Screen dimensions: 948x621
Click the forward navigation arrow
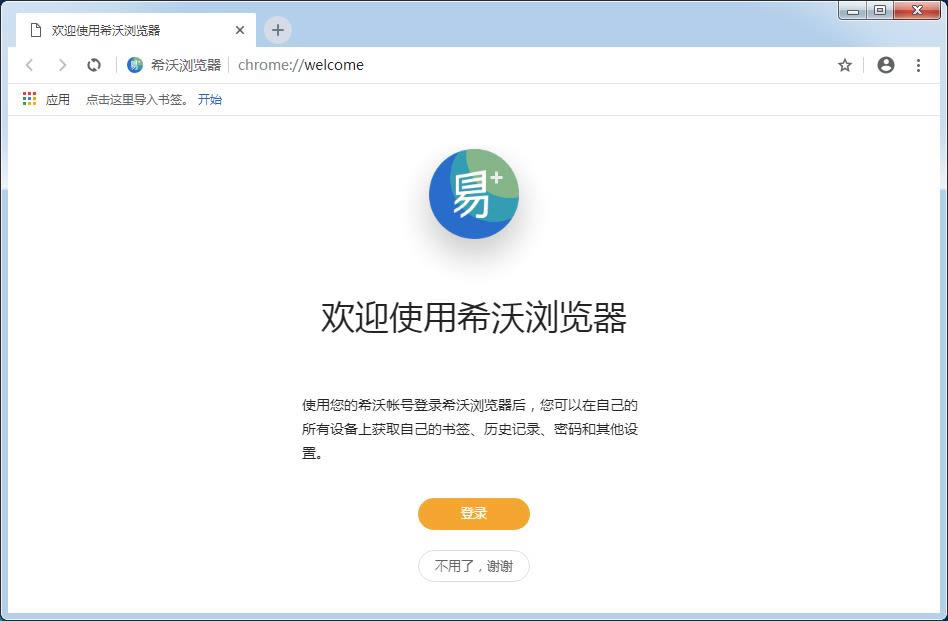point(62,65)
